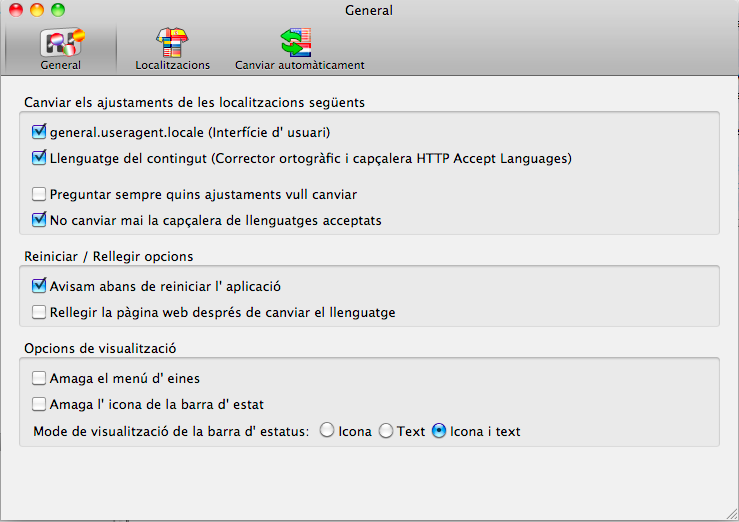Choose the Text radio button
Viewport: 739px width, 522px height.
pyautogui.click(x=386, y=431)
